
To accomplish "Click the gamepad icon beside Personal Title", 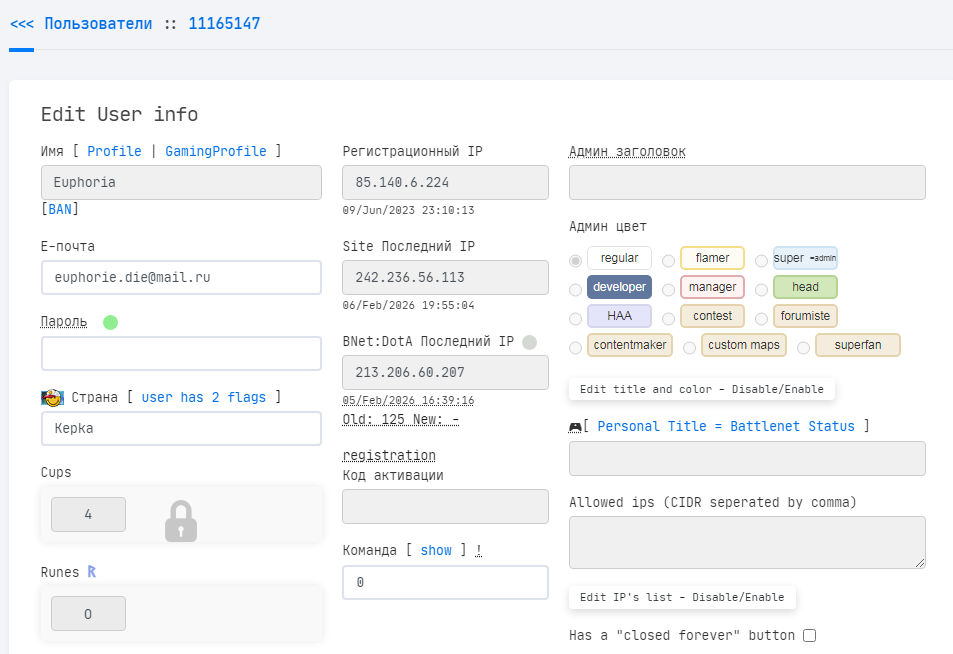I will (x=575, y=427).
